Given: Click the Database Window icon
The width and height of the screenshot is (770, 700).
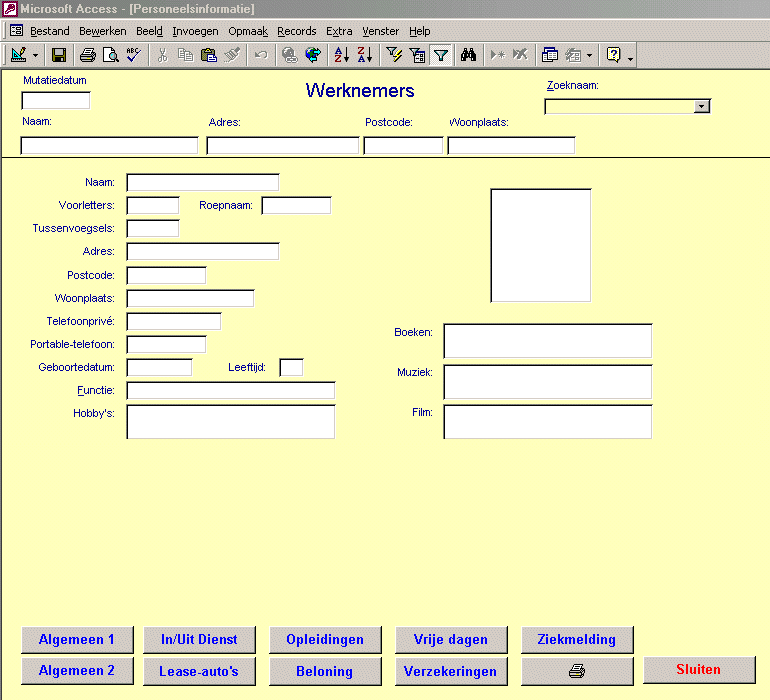Looking at the screenshot, I should click(550, 55).
